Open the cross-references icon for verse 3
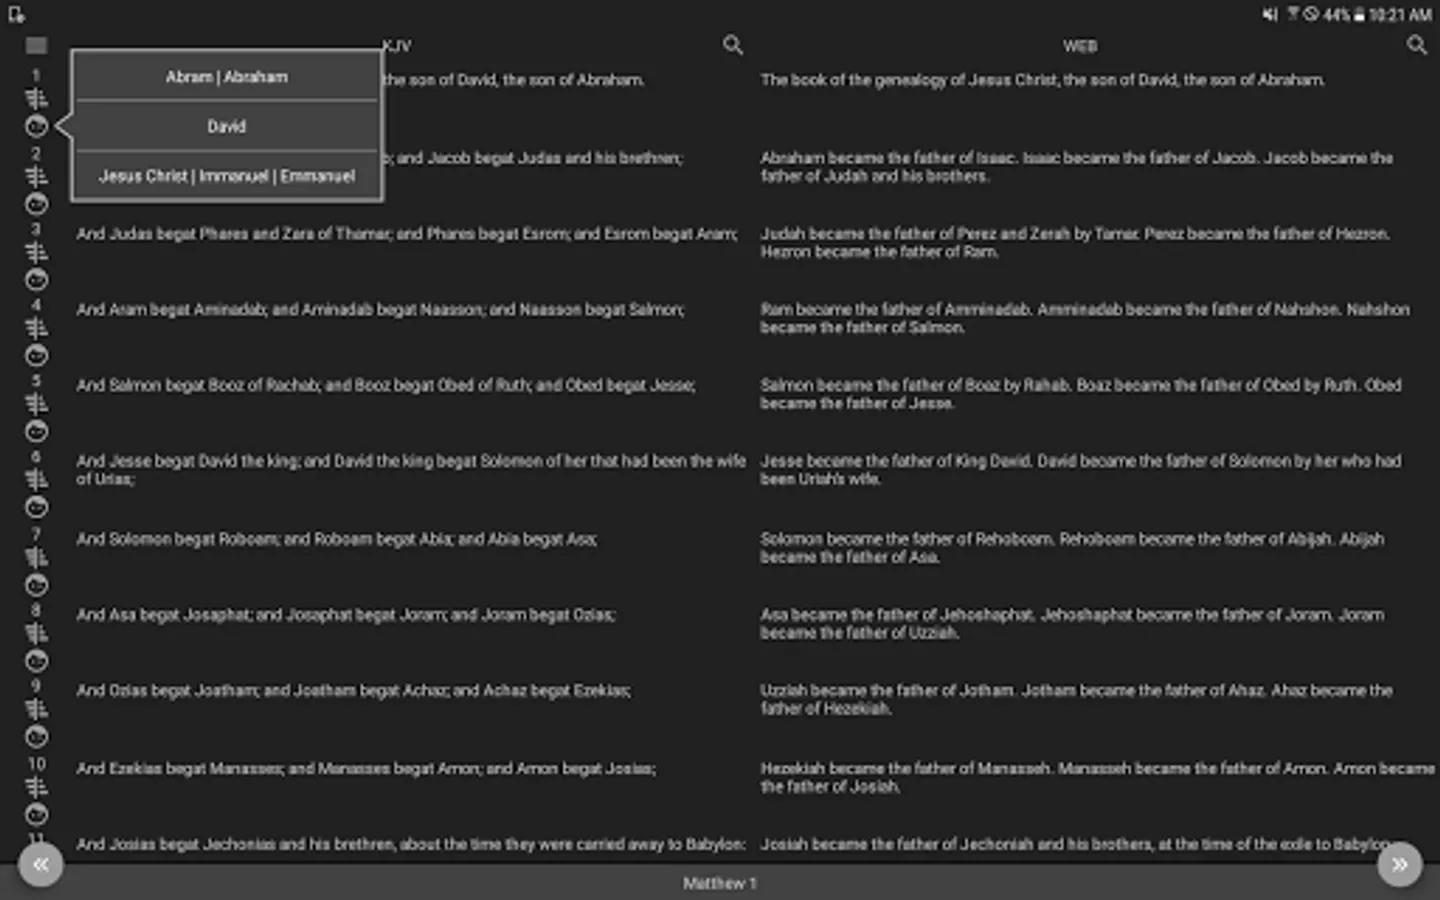 point(36,253)
